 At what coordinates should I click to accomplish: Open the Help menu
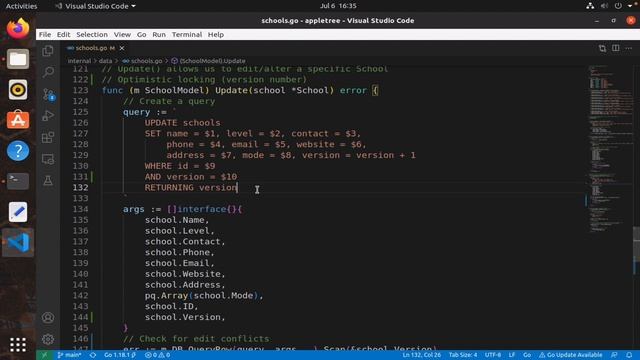[x=216, y=35]
